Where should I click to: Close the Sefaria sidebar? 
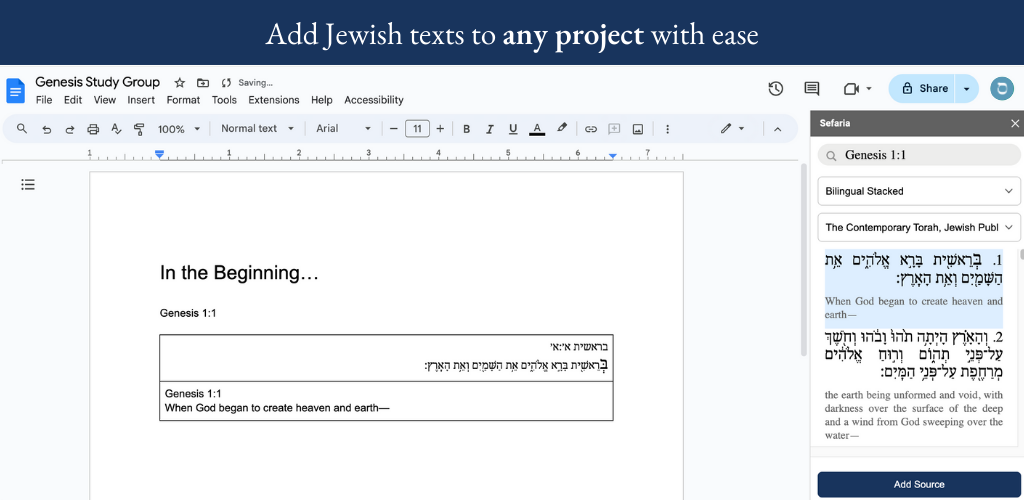click(1014, 123)
